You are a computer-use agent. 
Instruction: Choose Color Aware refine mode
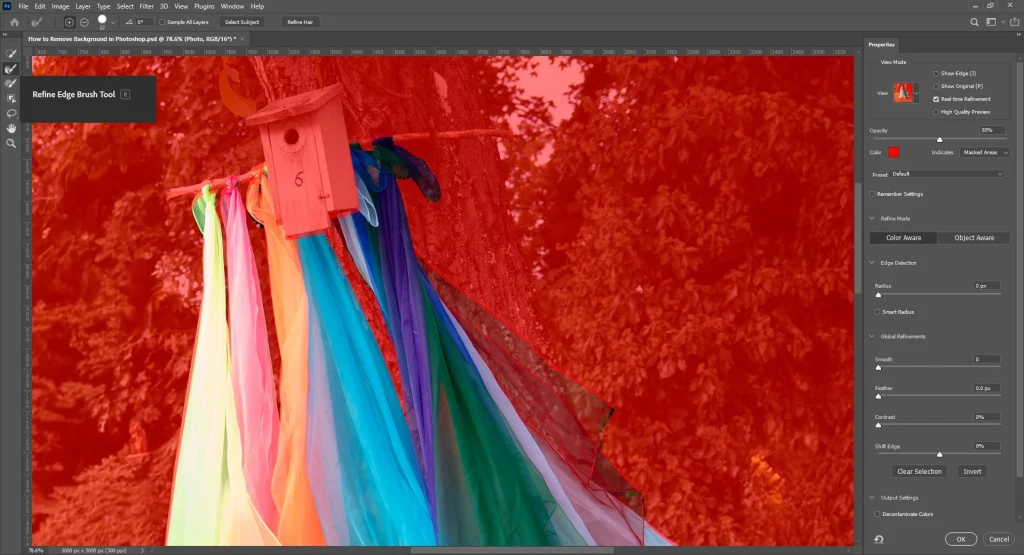point(903,238)
